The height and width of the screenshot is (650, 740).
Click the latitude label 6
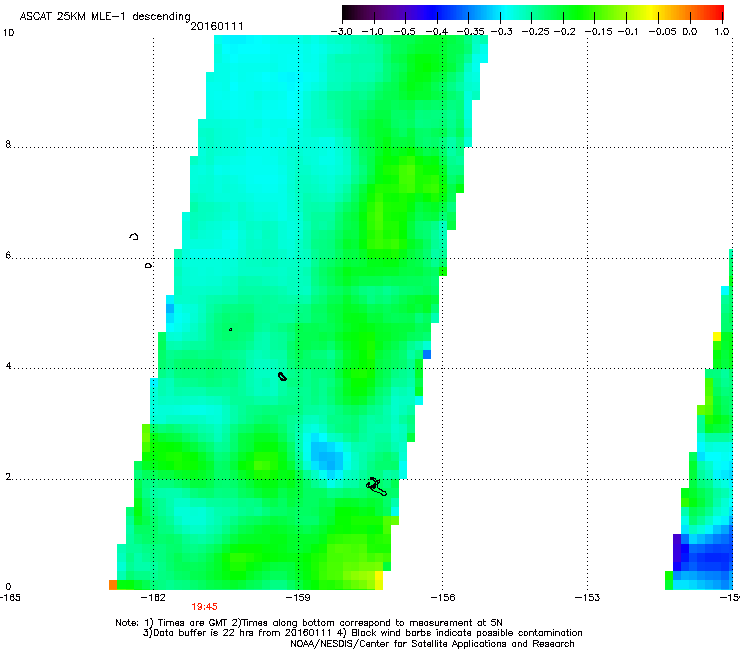(8, 255)
